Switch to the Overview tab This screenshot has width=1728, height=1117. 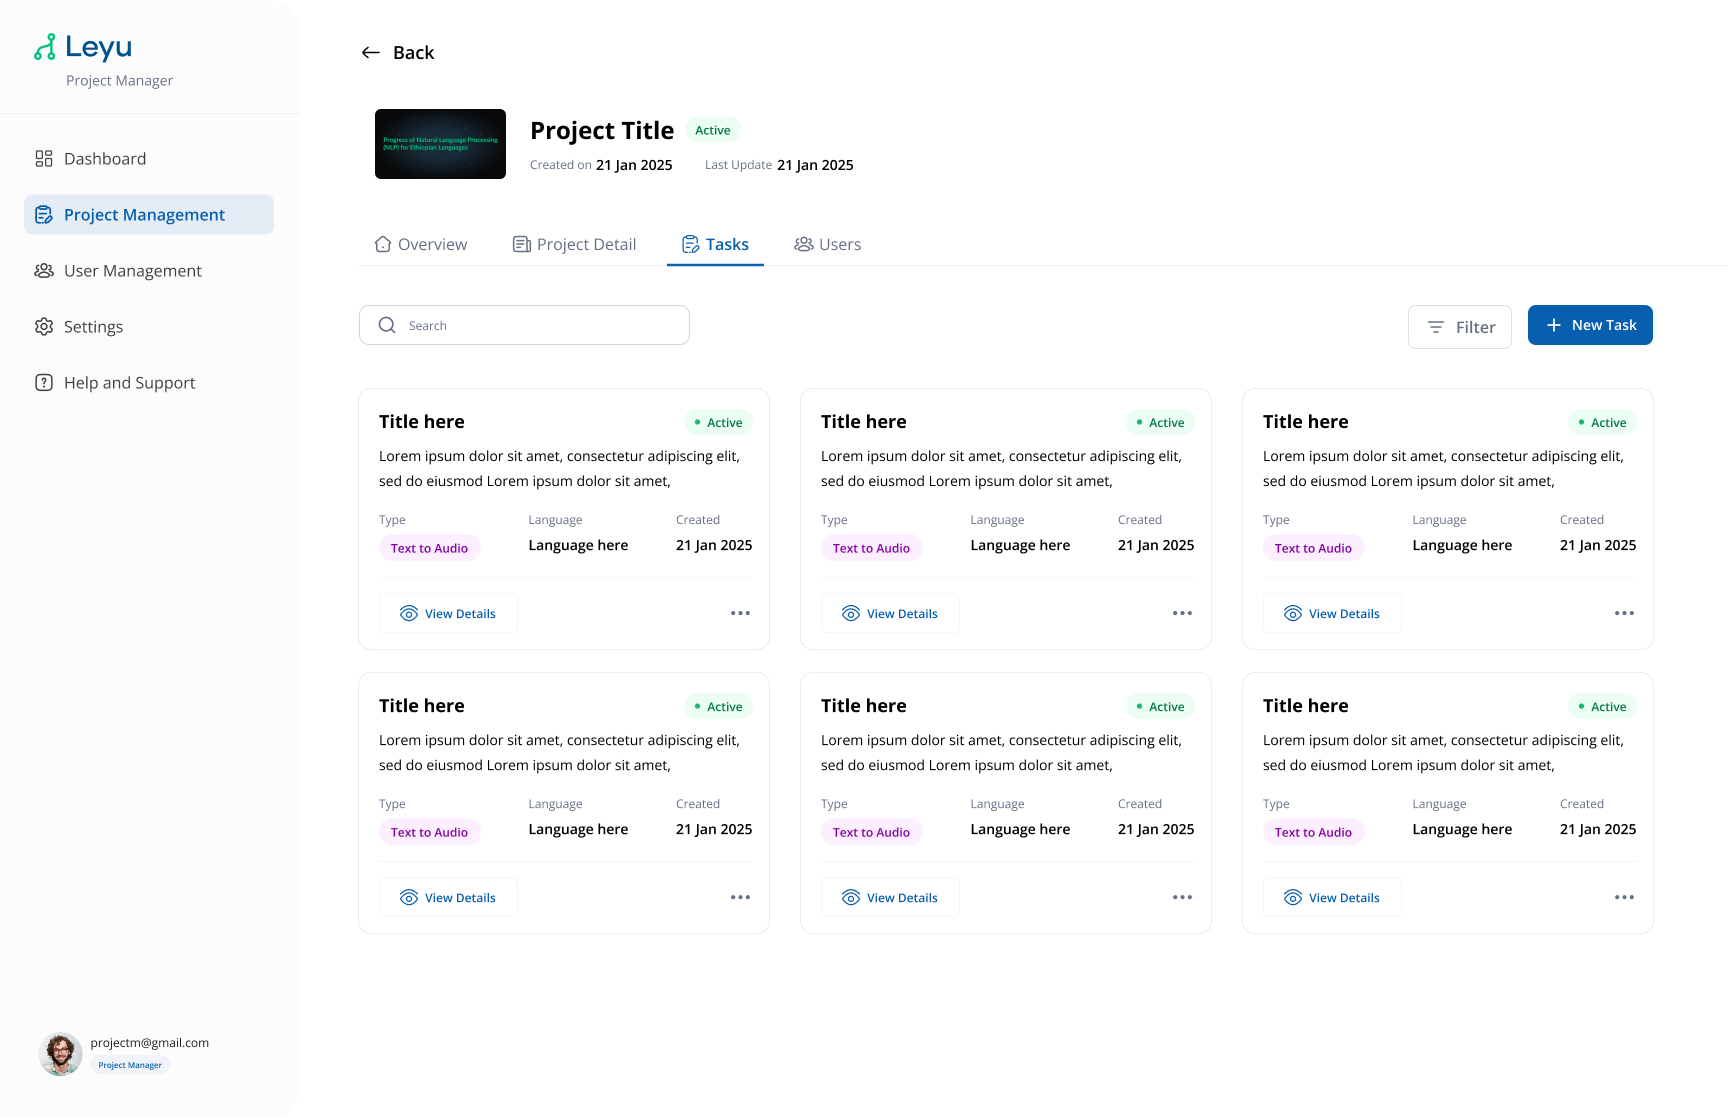(x=421, y=245)
